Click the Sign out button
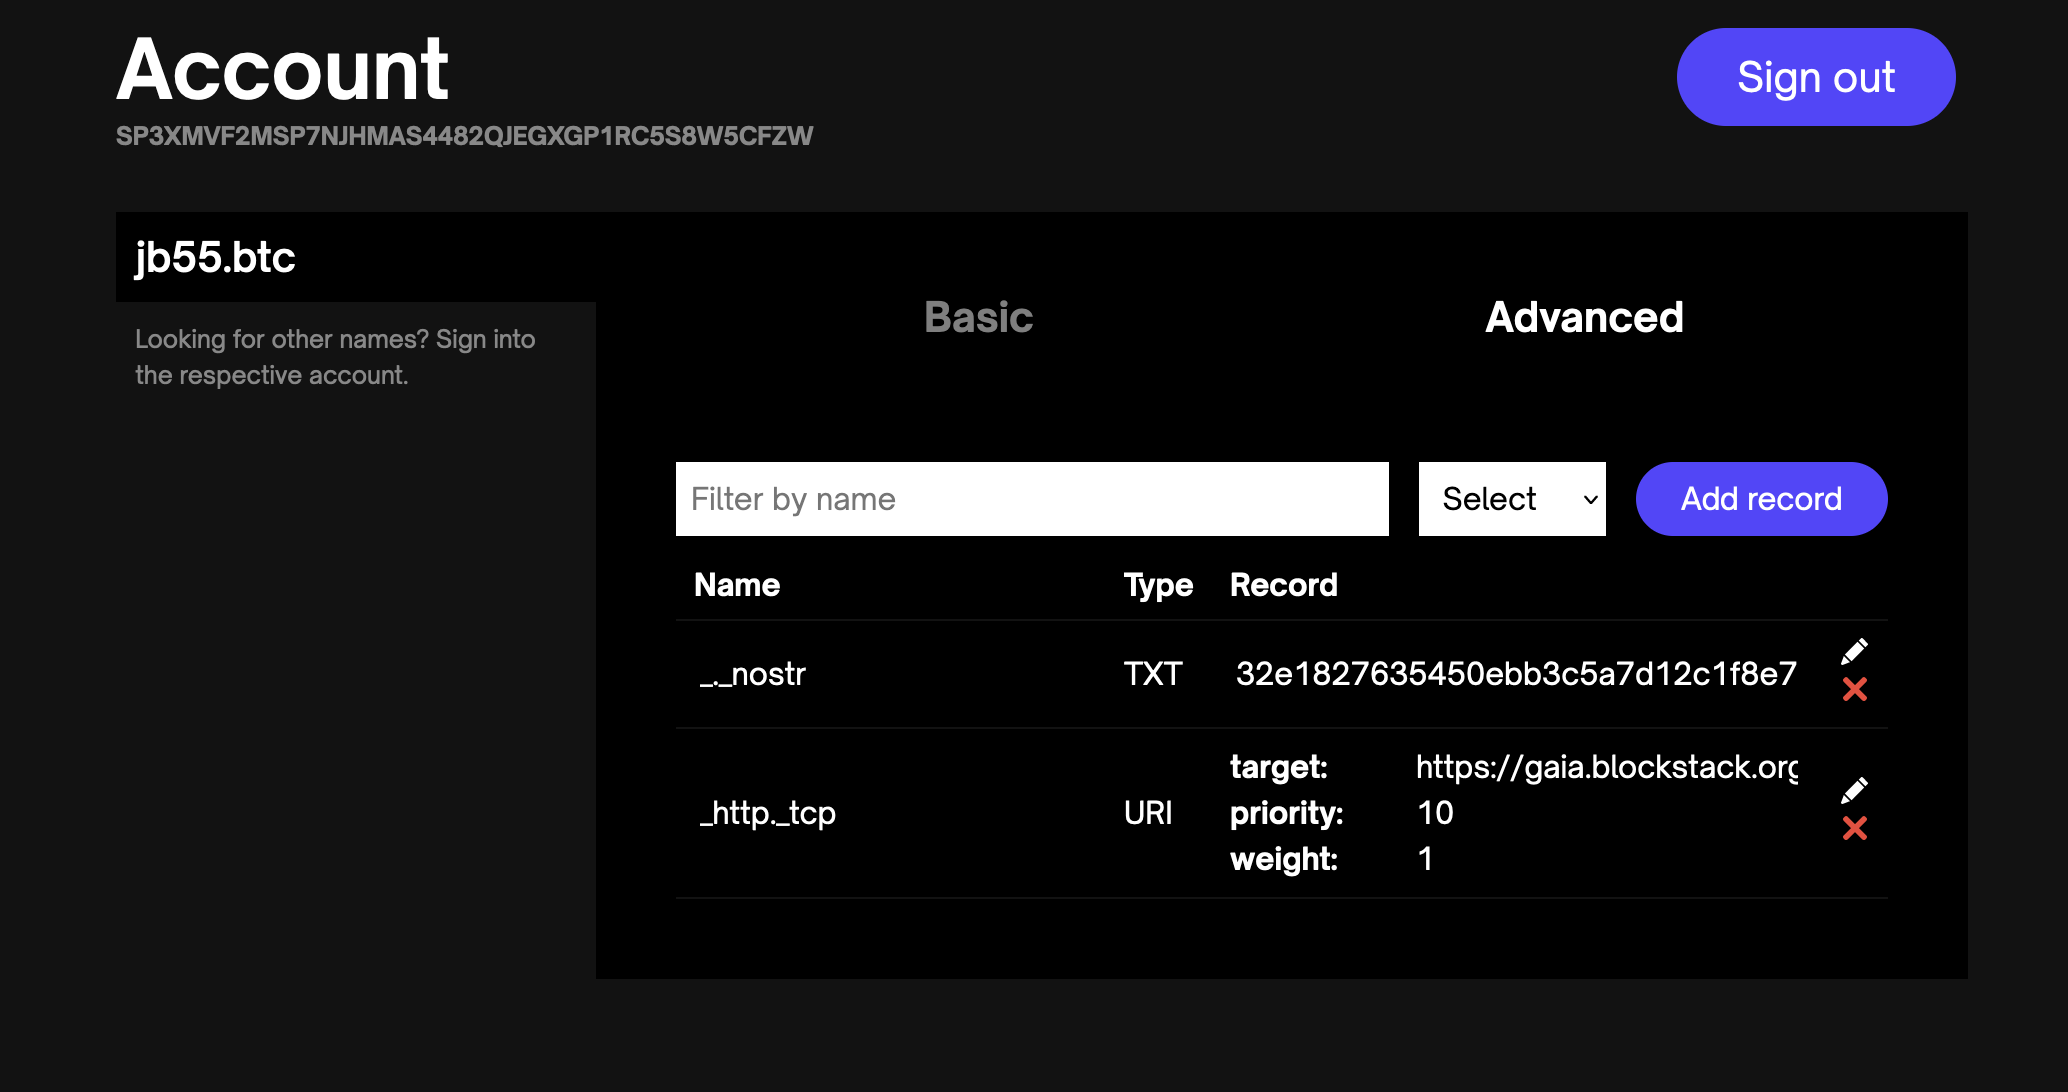Image resolution: width=2068 pixels, height=1092 pixels. (1816, 77)
